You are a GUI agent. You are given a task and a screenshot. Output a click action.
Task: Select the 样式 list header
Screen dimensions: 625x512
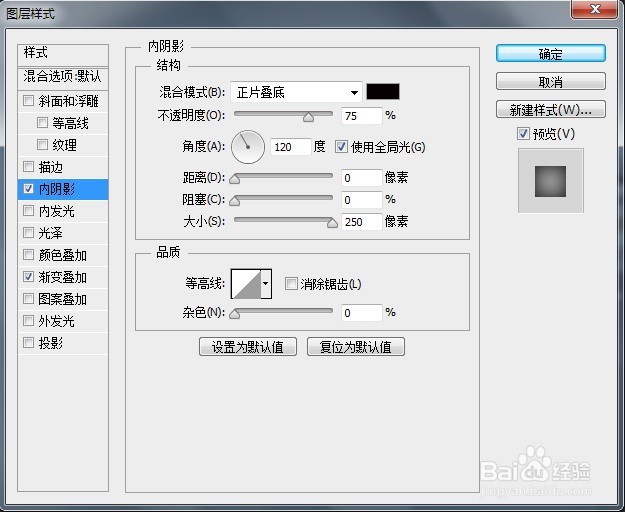point(63,53)
